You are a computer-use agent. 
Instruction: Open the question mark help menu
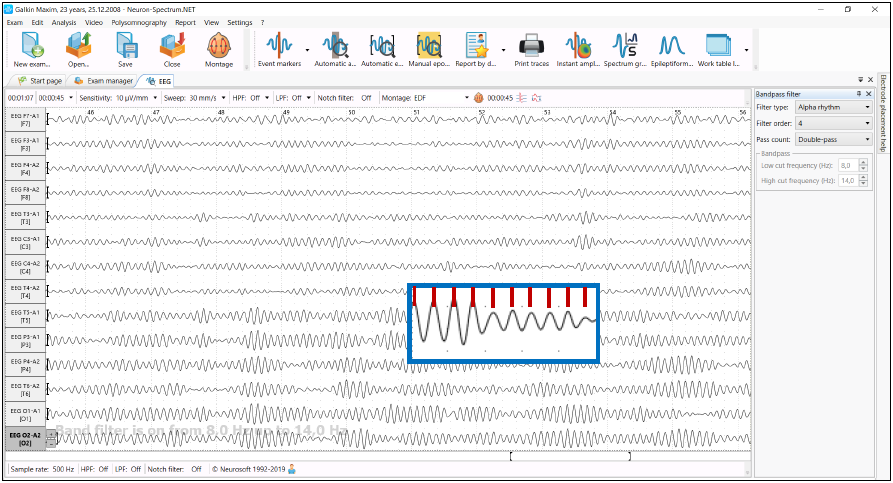pyautogui.click(x=263, y=23)
